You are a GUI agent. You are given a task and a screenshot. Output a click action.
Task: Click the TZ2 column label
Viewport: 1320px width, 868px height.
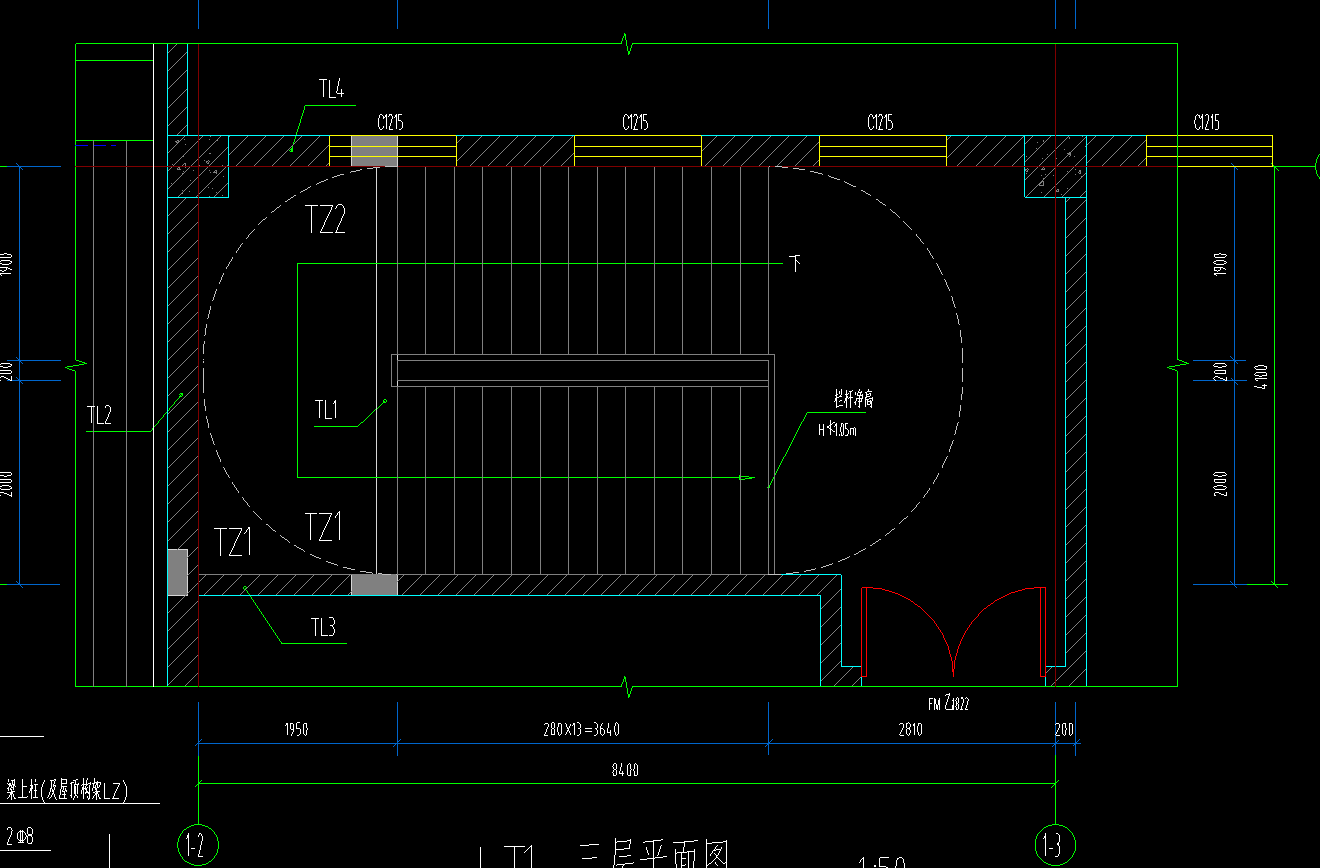tap(325, 220)
